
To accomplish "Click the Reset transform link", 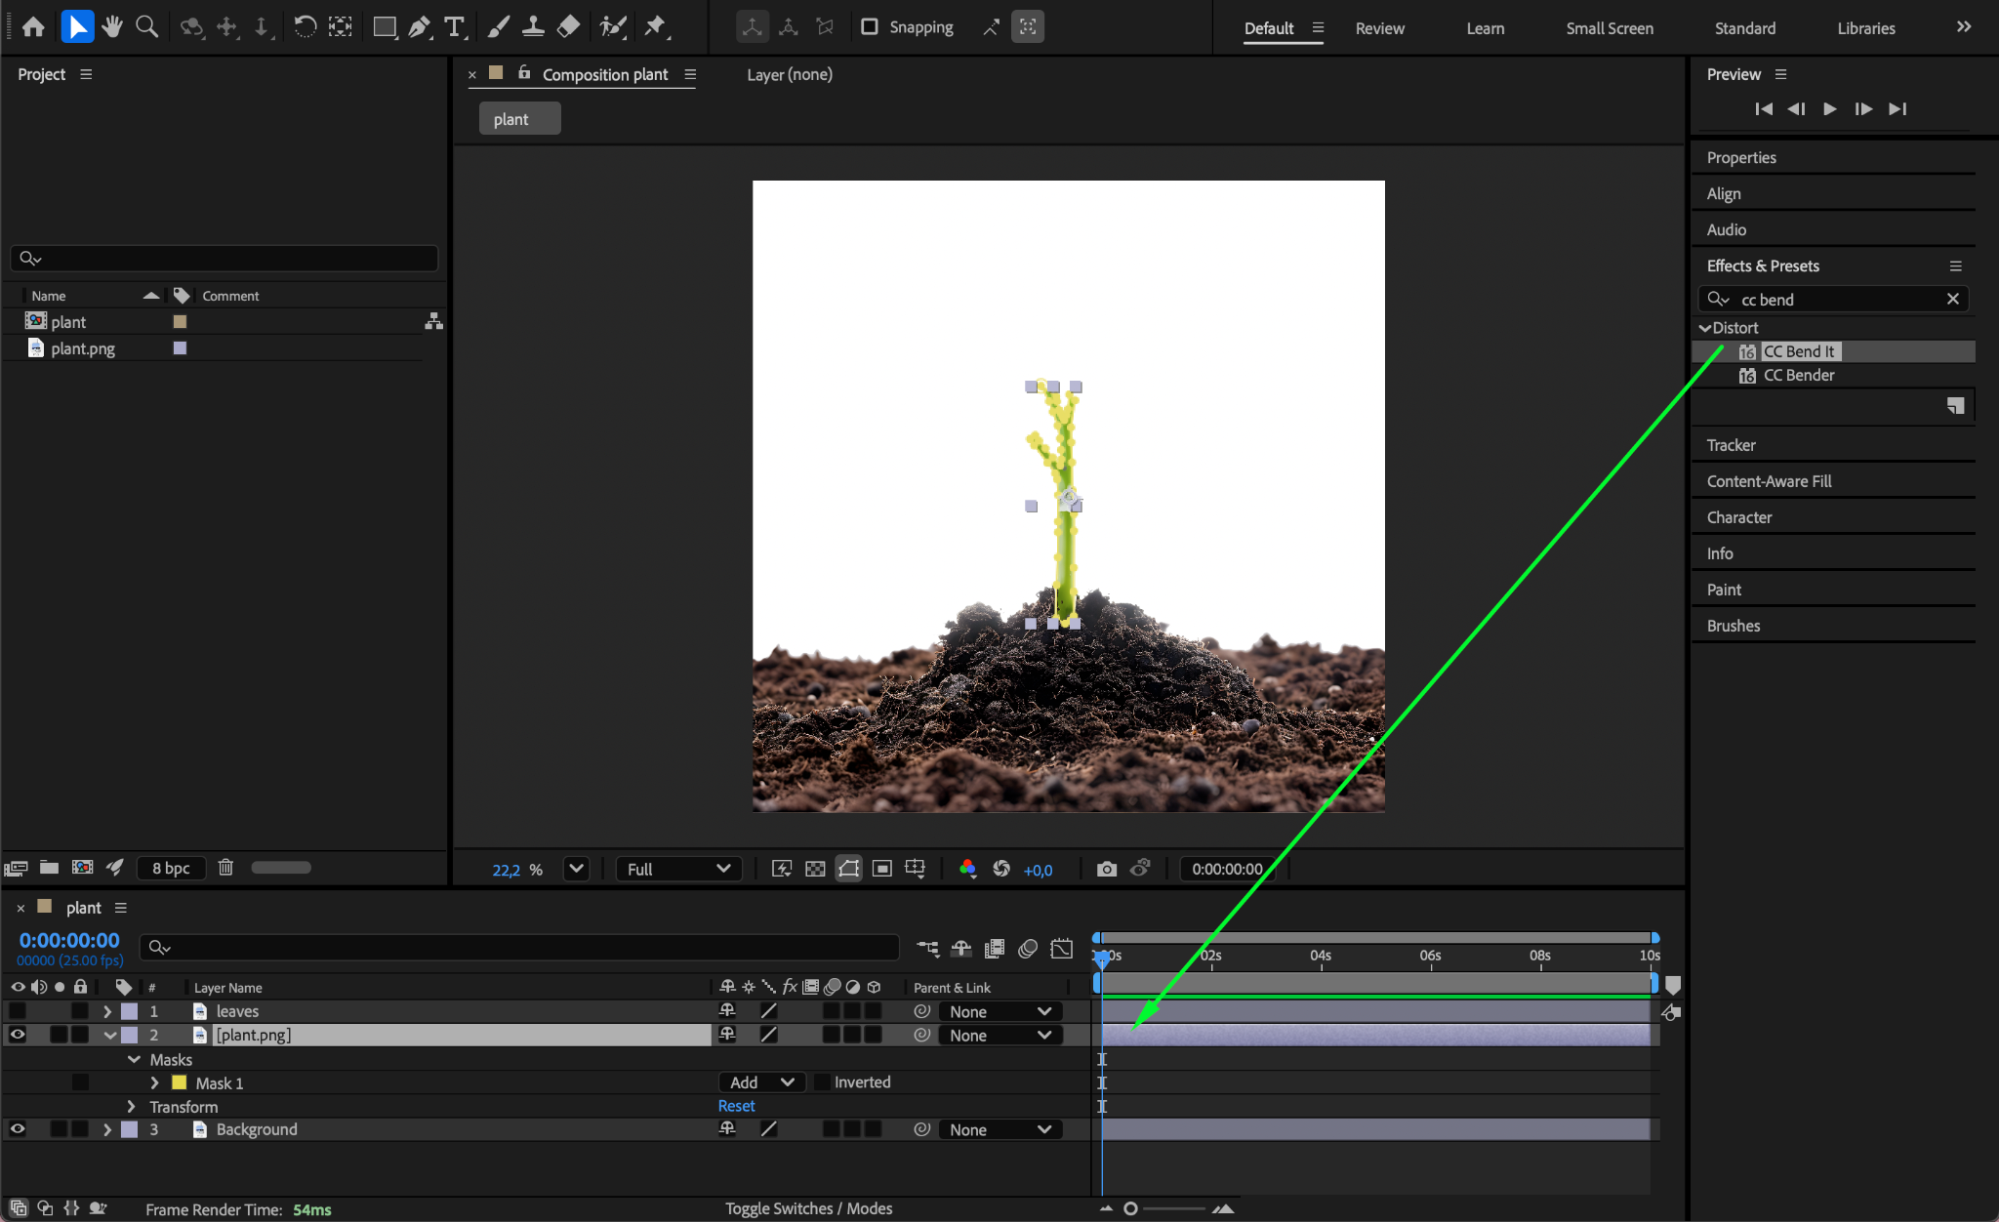I will [736, 1106].
